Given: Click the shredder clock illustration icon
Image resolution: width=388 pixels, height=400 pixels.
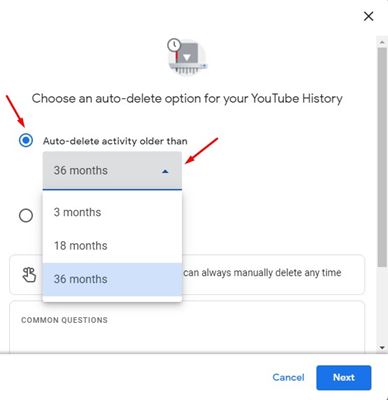Looking at the screenshot, I should [187, 57].
